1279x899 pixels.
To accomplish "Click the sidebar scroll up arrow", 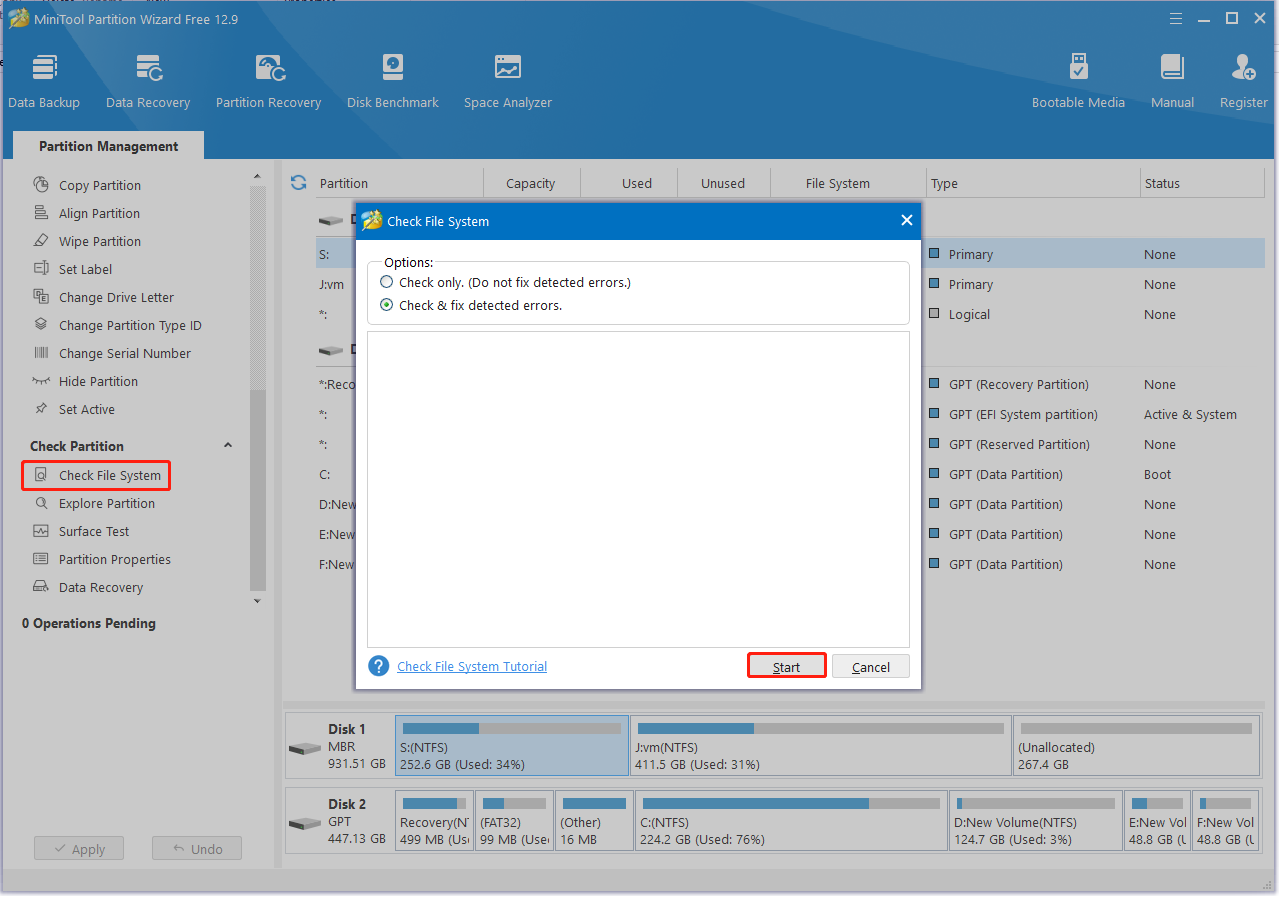I will pos(257,176).
